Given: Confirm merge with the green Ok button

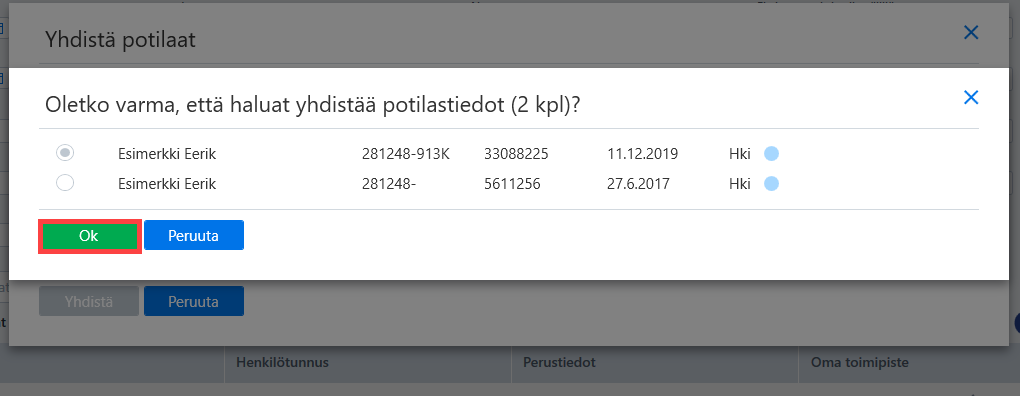Looking at the screenshot, I should pyautogui.click(x=89, y=236).
